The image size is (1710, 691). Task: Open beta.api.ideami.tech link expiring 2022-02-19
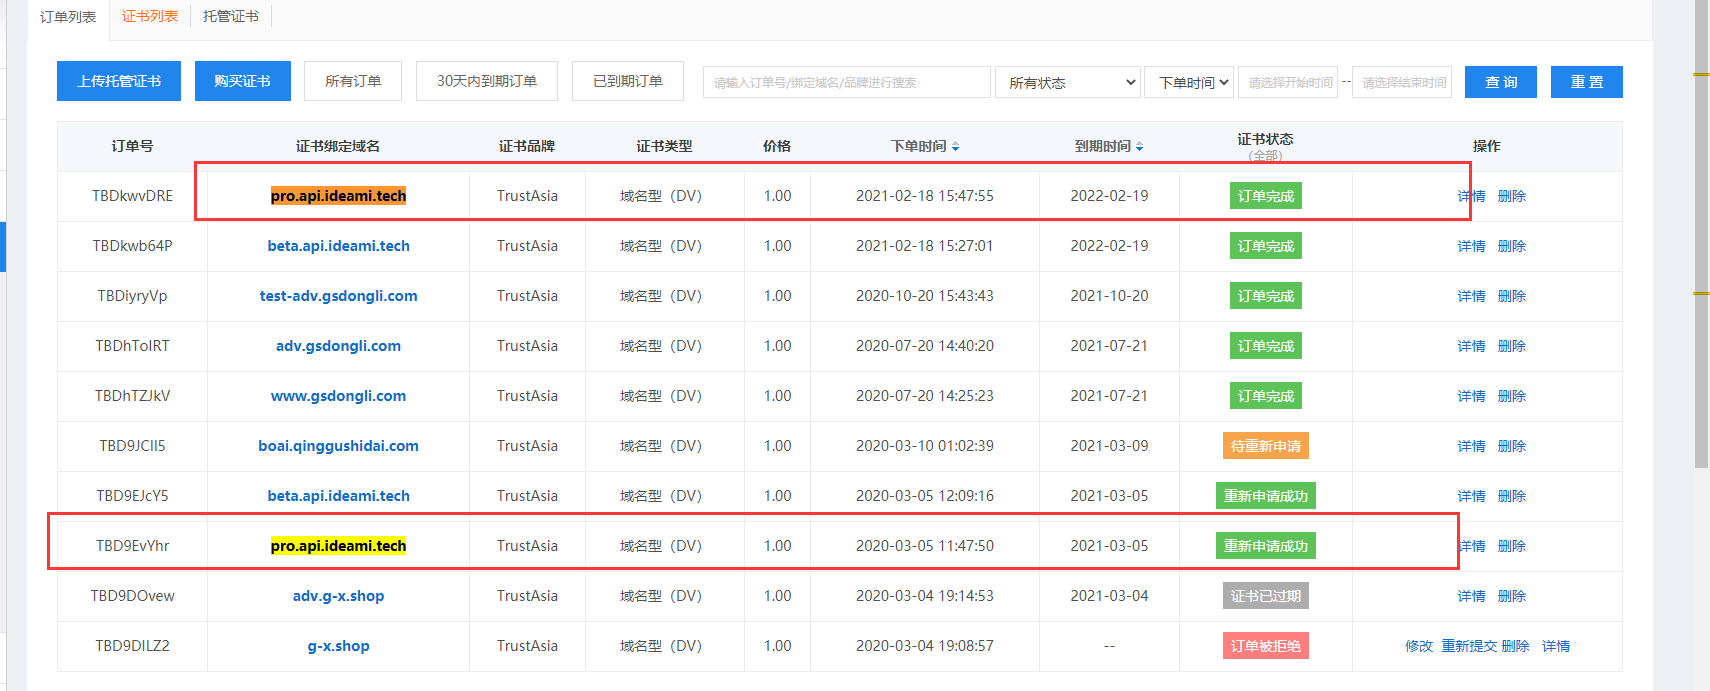(x=338, y=246)
